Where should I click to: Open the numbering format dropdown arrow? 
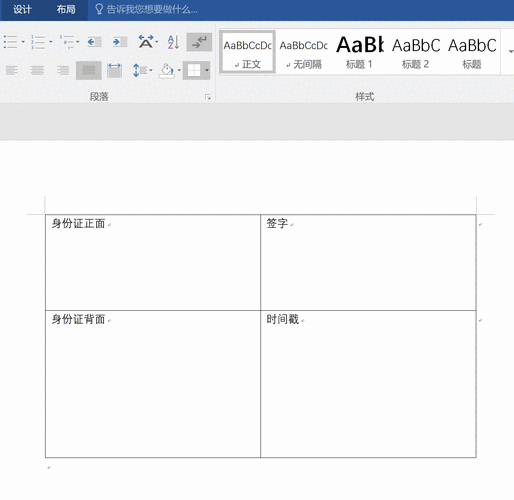[x=51, y=42]
